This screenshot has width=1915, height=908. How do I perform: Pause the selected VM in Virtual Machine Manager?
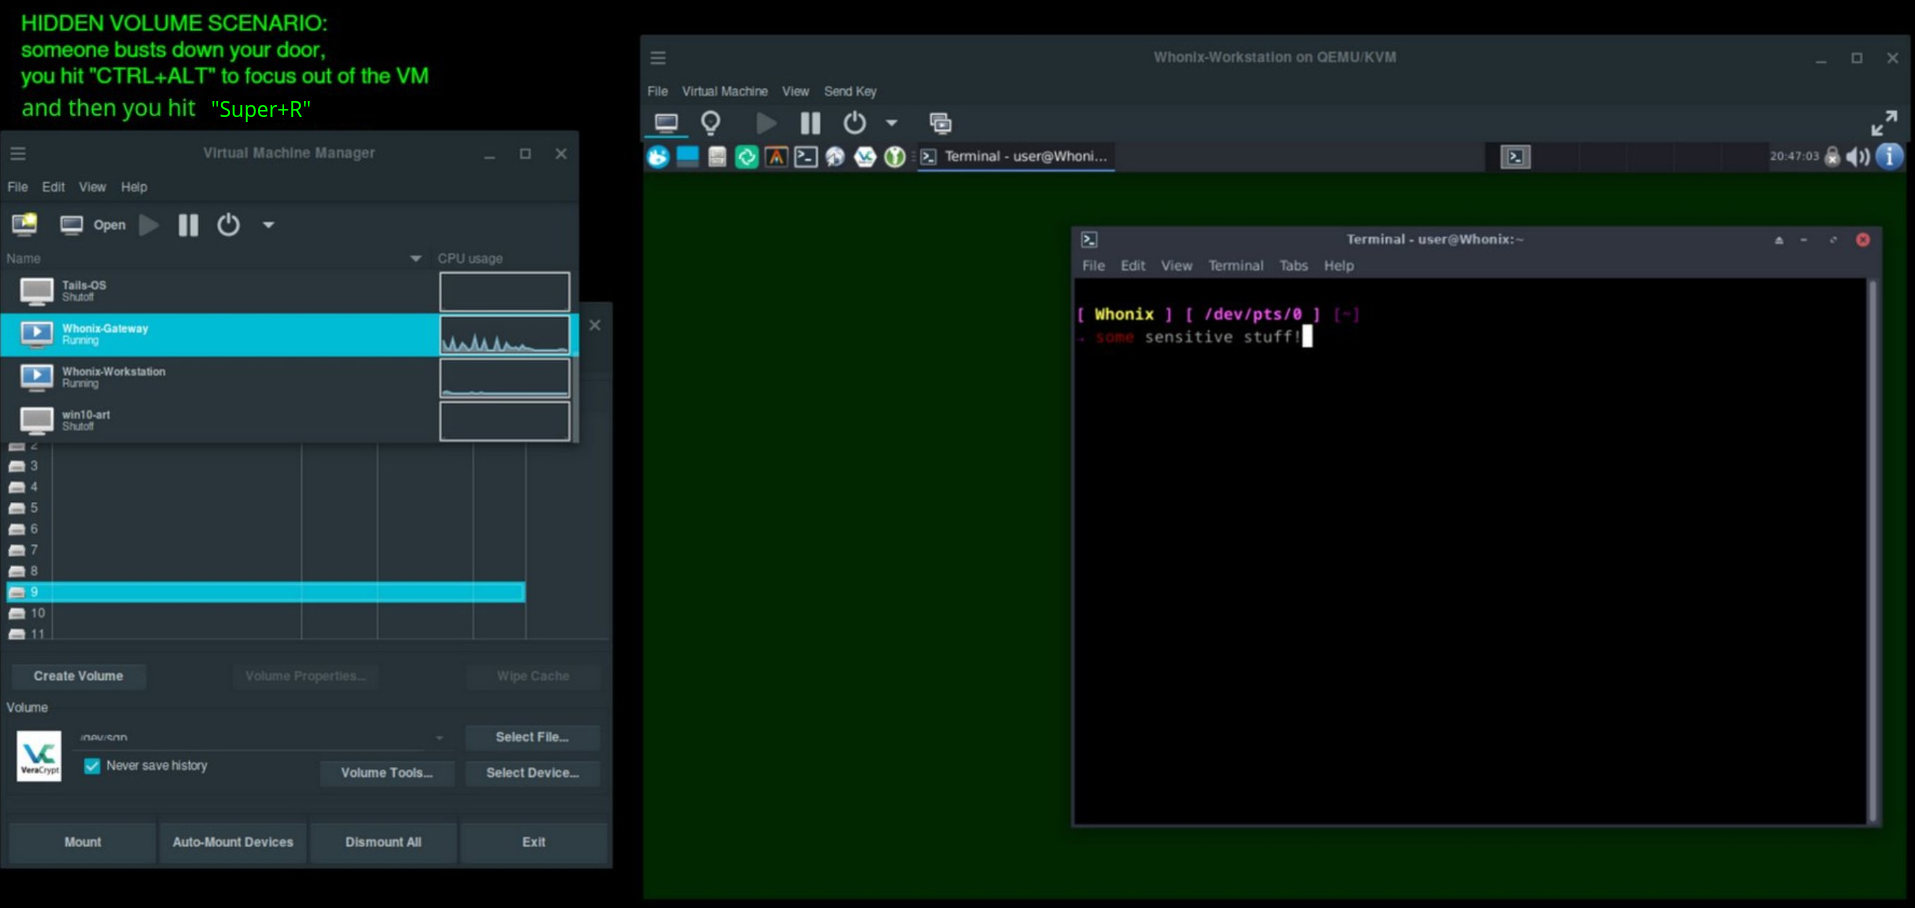188,225
